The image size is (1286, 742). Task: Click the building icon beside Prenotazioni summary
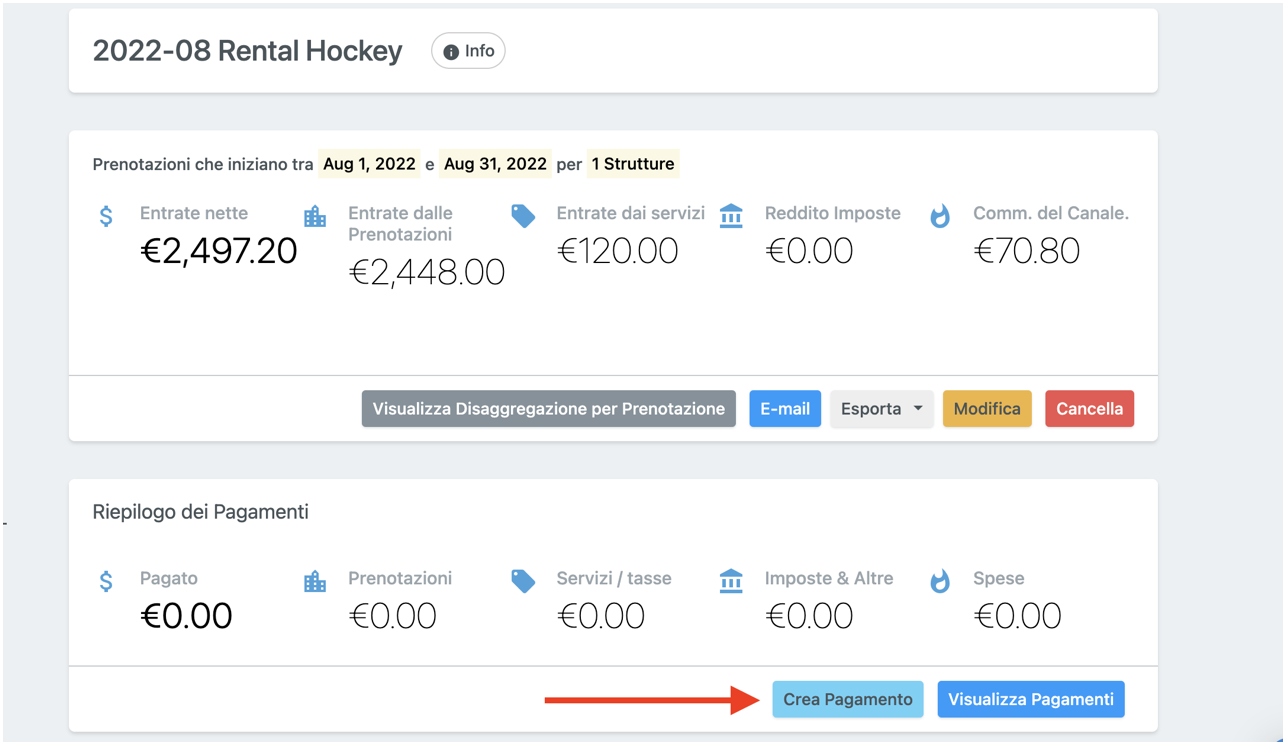click(x=315, y=581)
